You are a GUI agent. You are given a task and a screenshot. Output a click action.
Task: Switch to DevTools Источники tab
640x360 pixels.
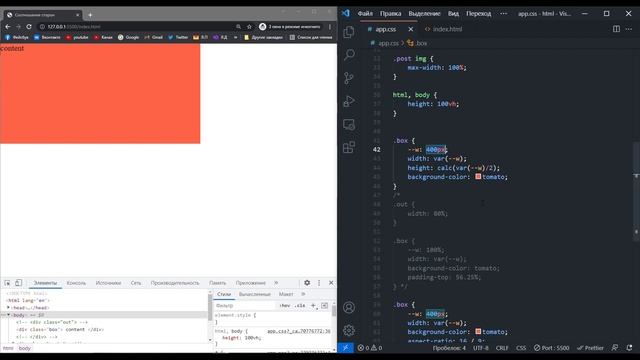pos(108,283)
